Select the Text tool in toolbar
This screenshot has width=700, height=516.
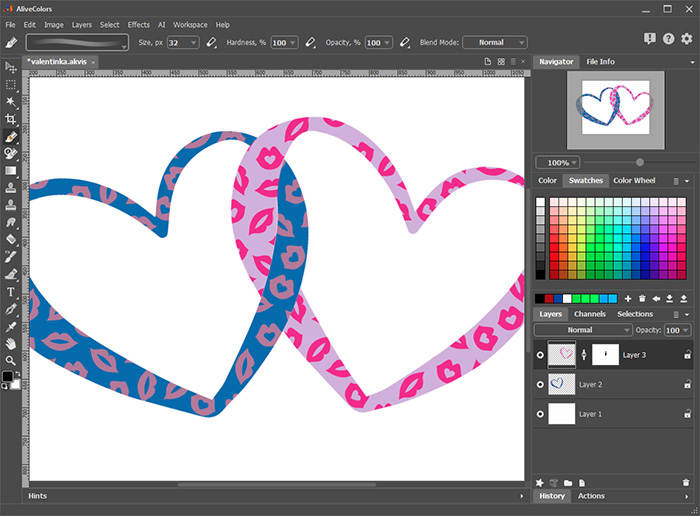[x=11, y=291]
